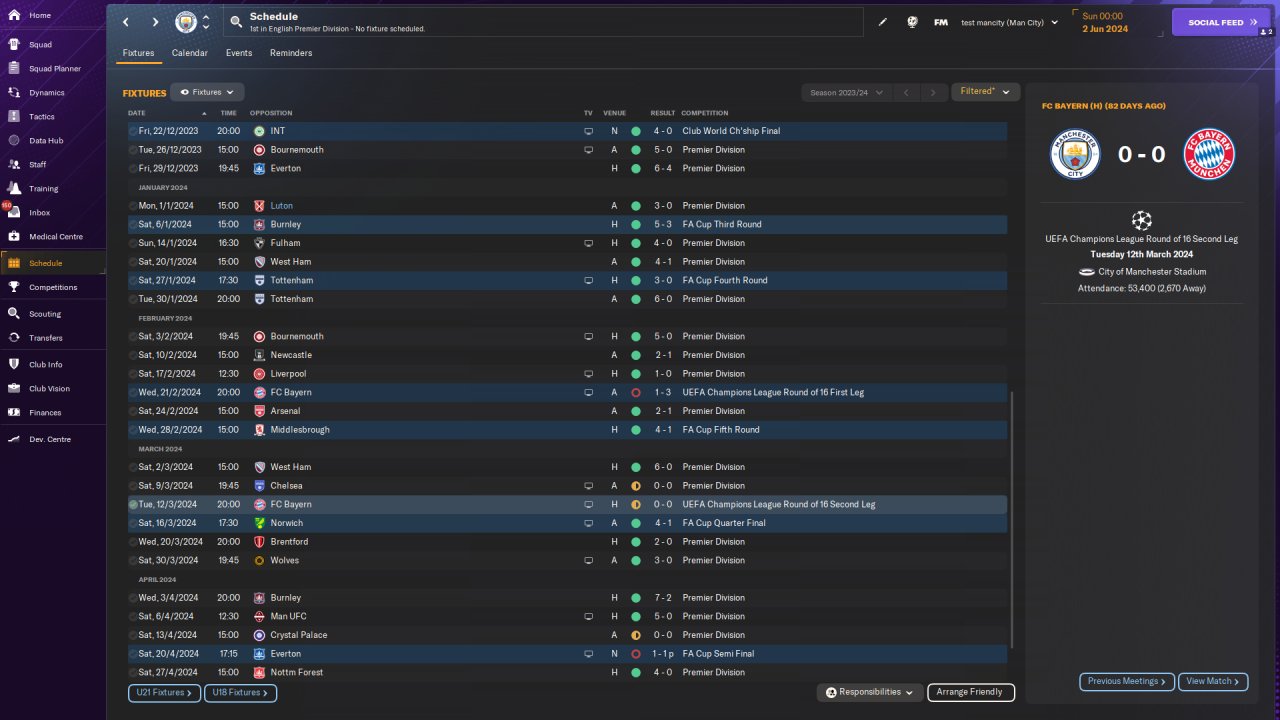Go to next season with right chevron

[933, 92]
